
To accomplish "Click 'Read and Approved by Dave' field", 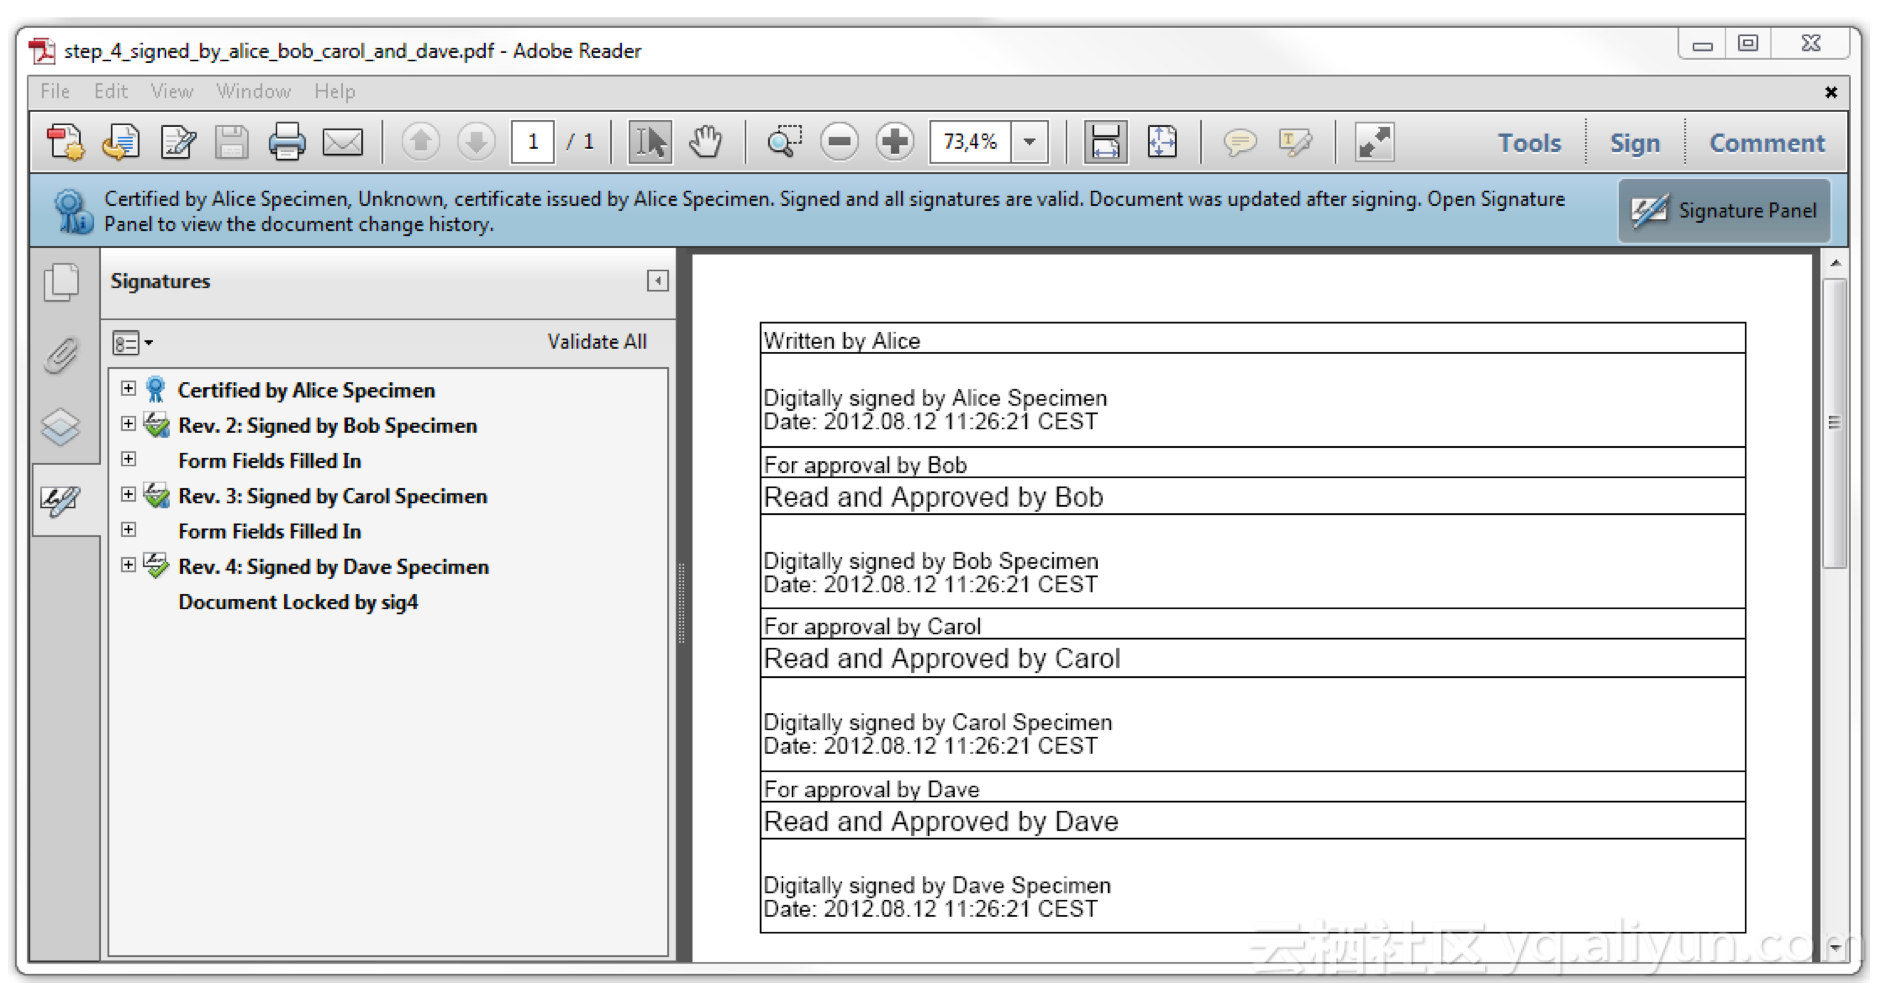I will coord(1253,821).
